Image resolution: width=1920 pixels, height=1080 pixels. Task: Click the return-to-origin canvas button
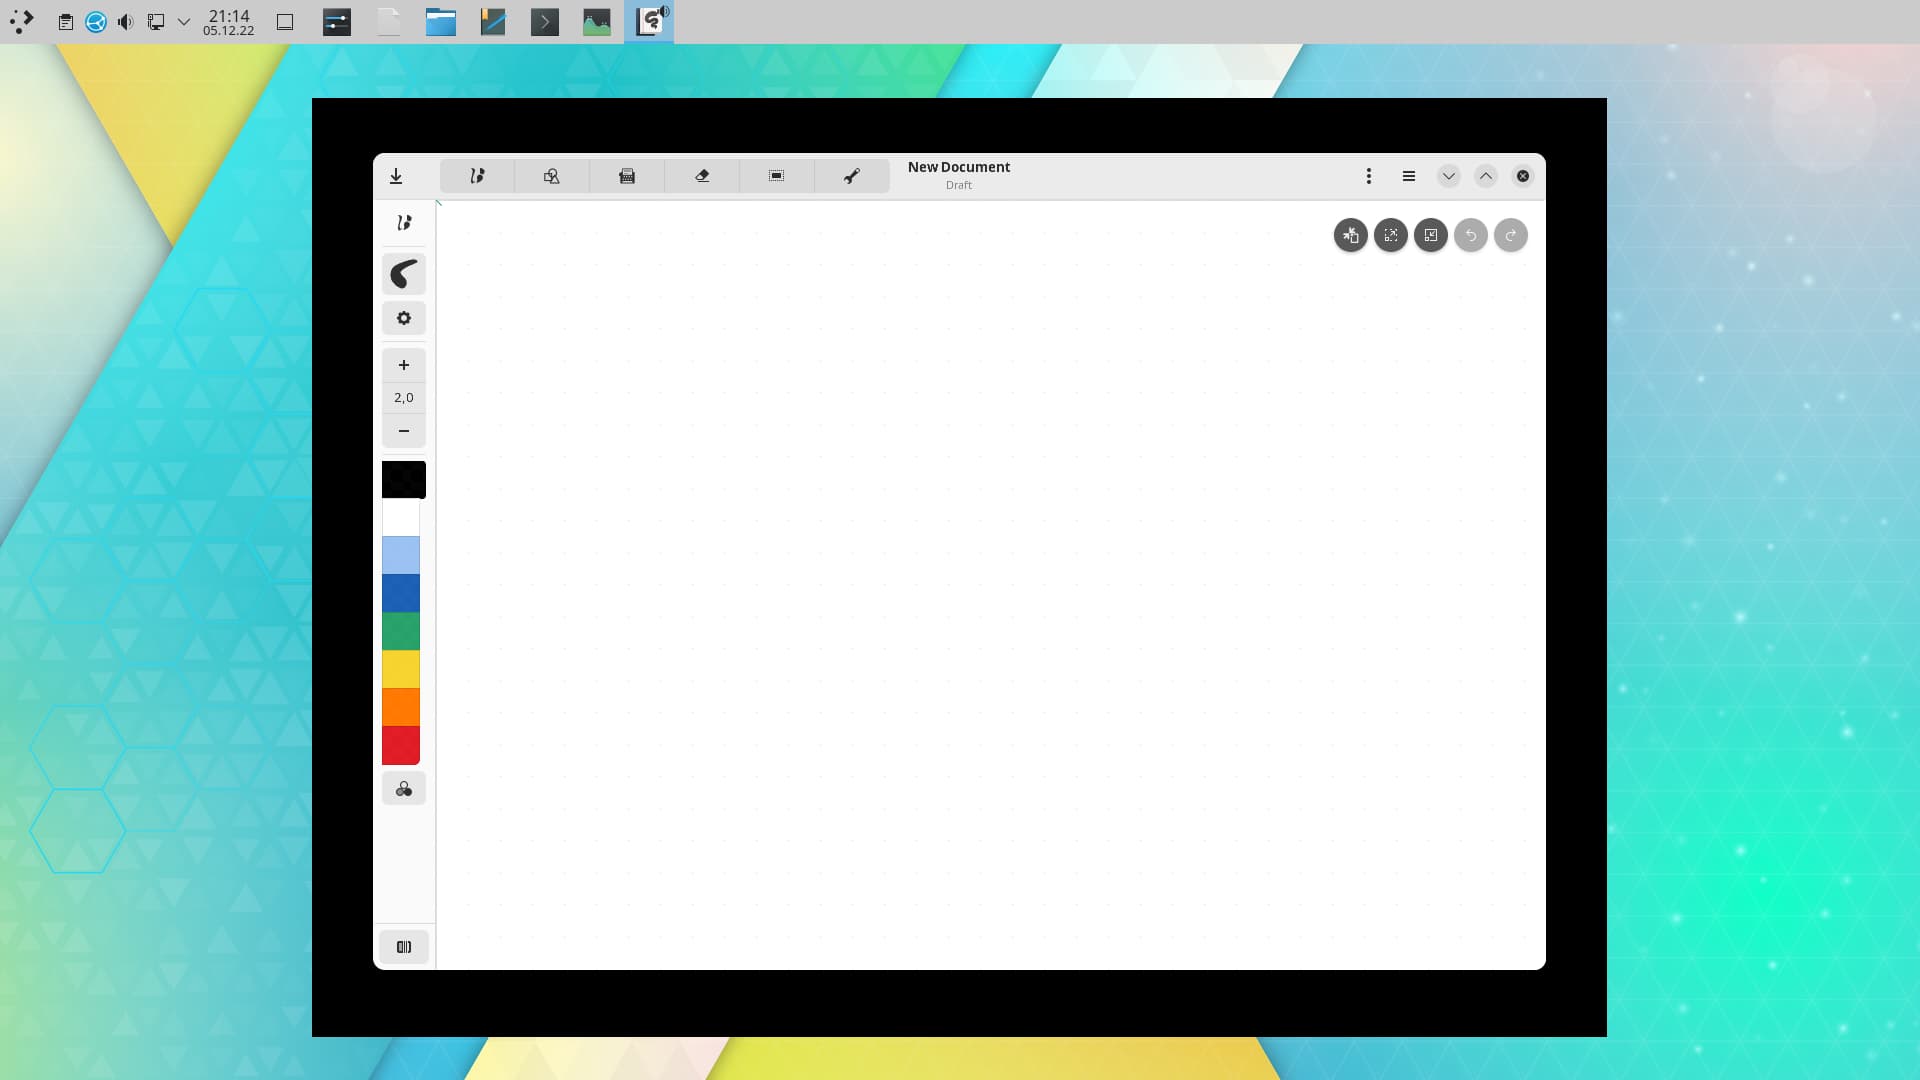1351,235
